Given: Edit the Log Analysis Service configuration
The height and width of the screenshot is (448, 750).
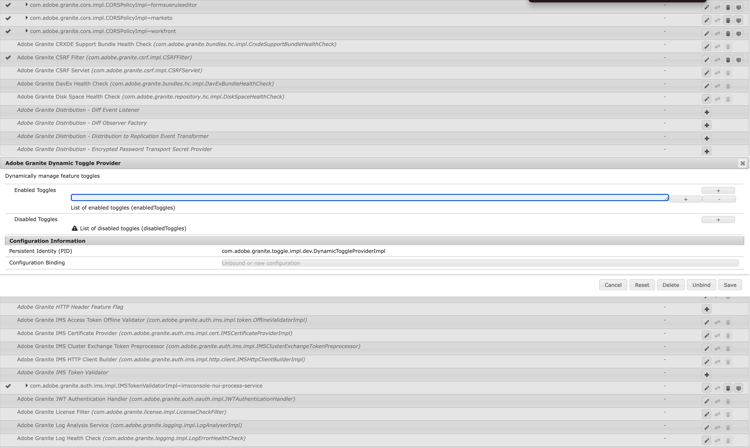Looking at the screenshot, I should tap(706, 427).
